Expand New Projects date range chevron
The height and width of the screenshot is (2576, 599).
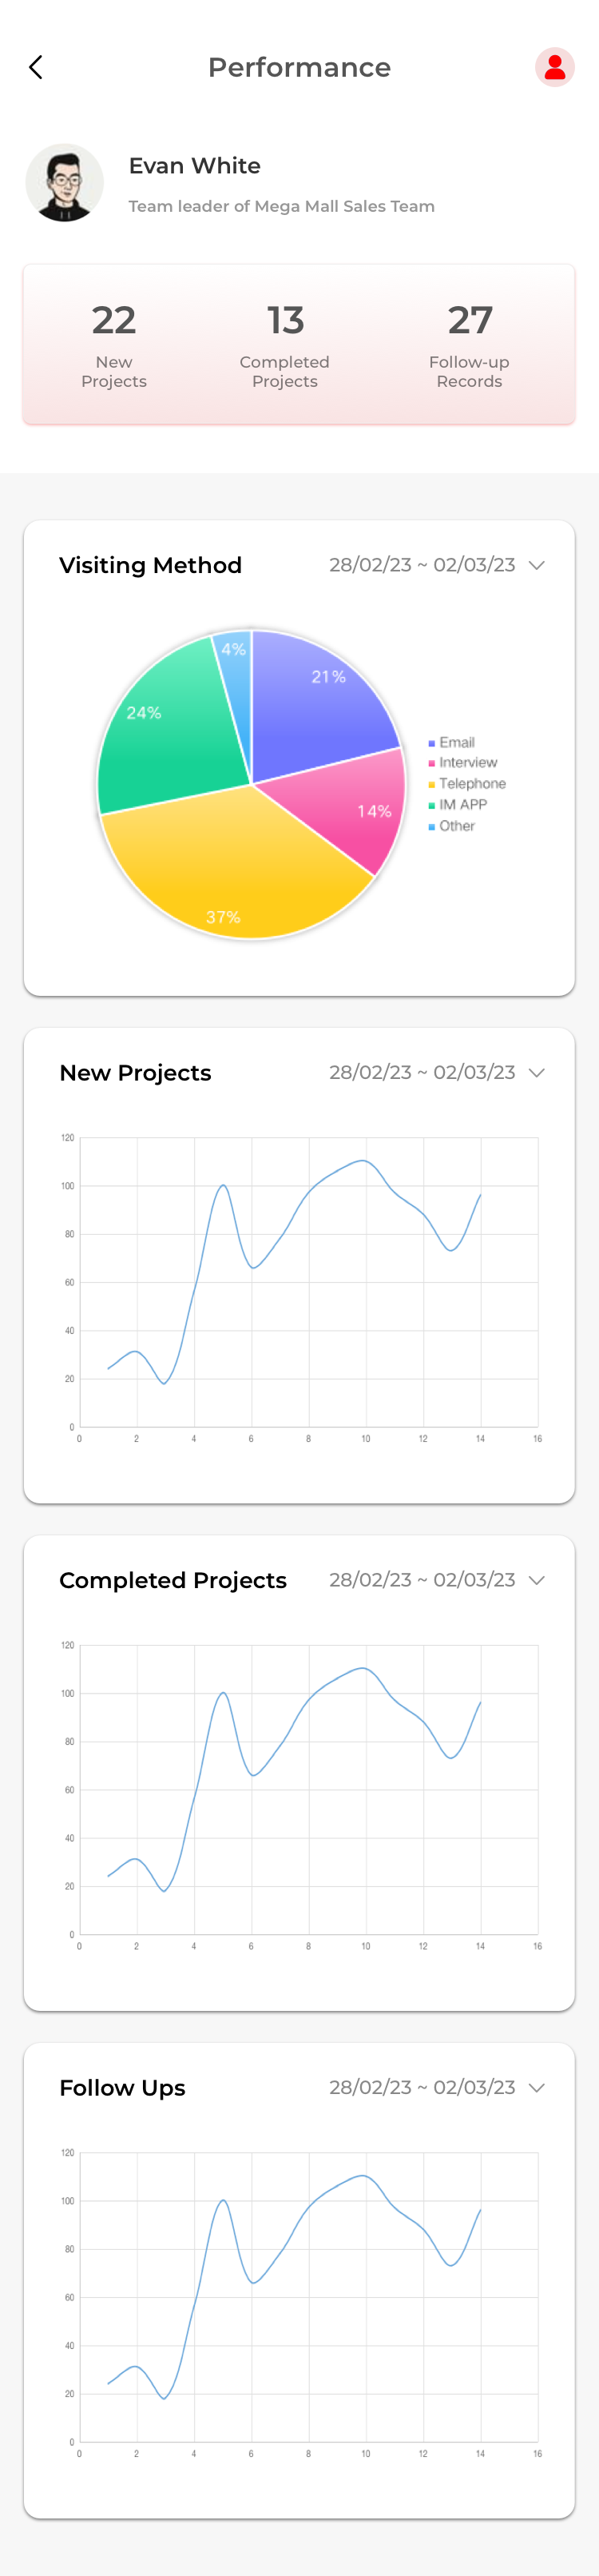click(x=537, y=1073)
